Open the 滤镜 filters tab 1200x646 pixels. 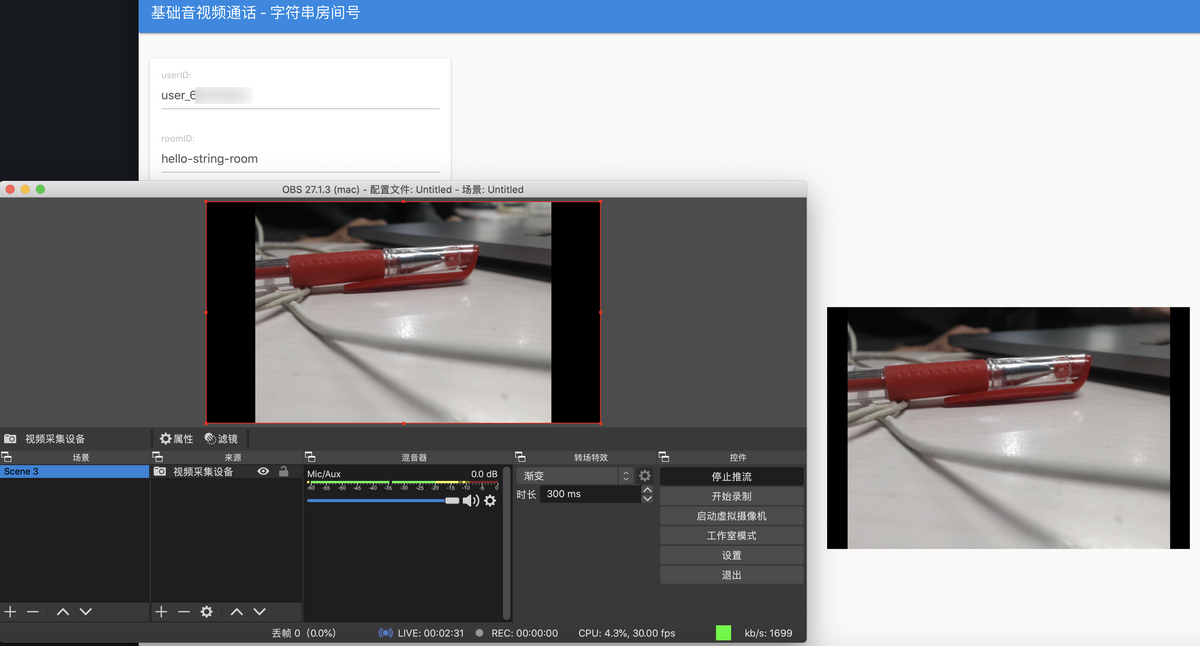(x=221, y=439)
